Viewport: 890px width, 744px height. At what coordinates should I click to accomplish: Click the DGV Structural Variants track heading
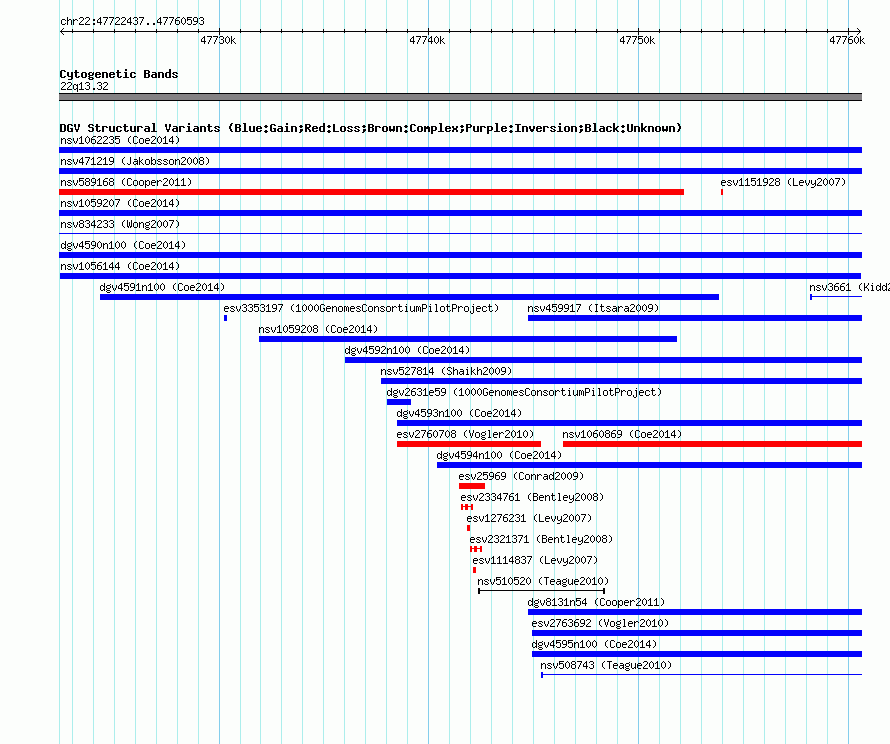coord(370,128)
